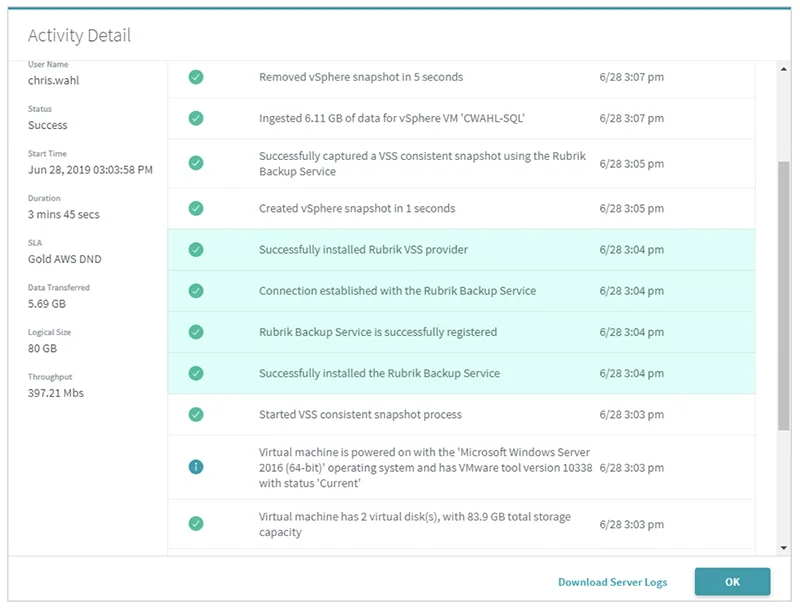
Task: Click the timestamp on 'Ingested 6.11 GB' row
Action: tap(632, 118)
